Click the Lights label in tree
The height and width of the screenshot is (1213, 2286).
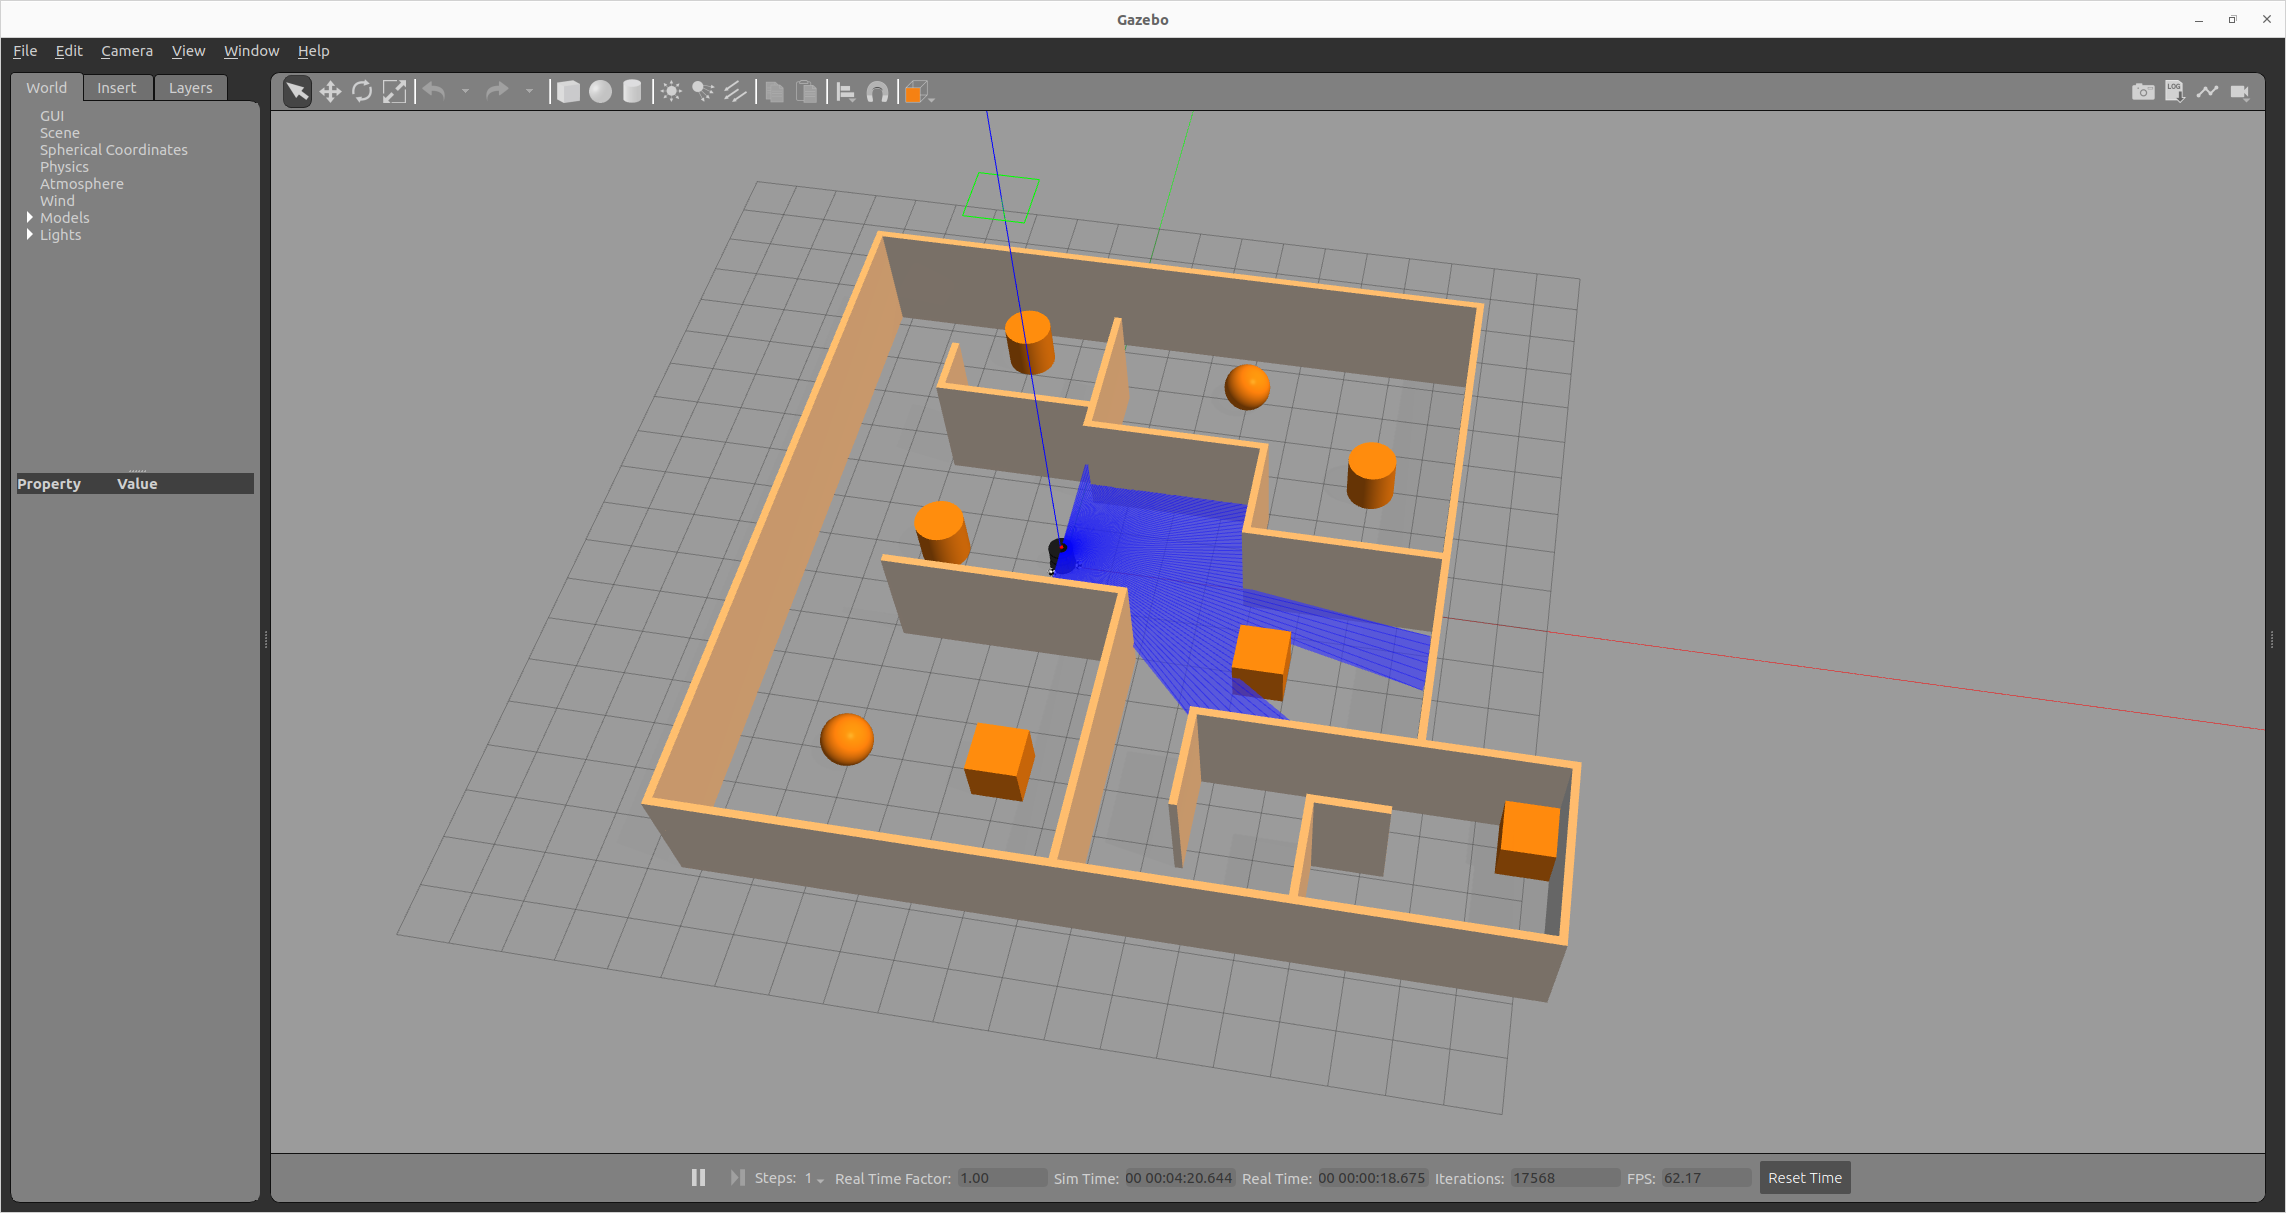click(61, 235)
